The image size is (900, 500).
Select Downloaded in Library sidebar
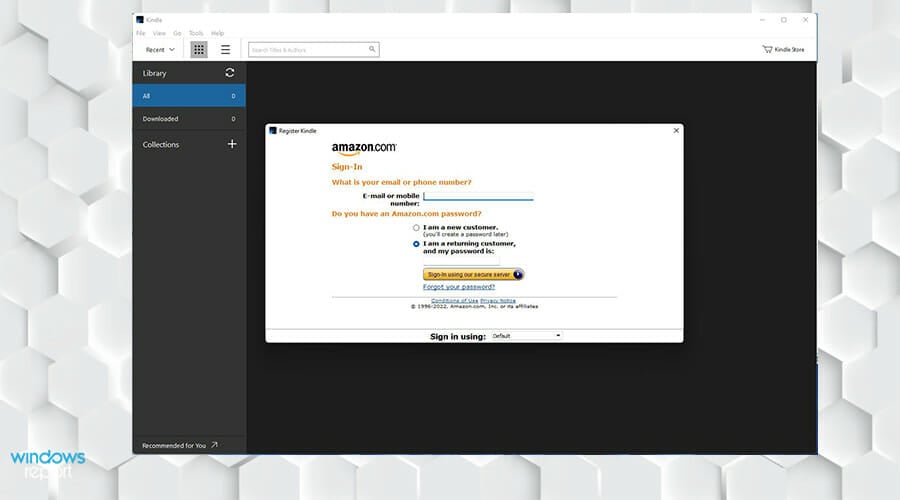[x=189, y=119]
